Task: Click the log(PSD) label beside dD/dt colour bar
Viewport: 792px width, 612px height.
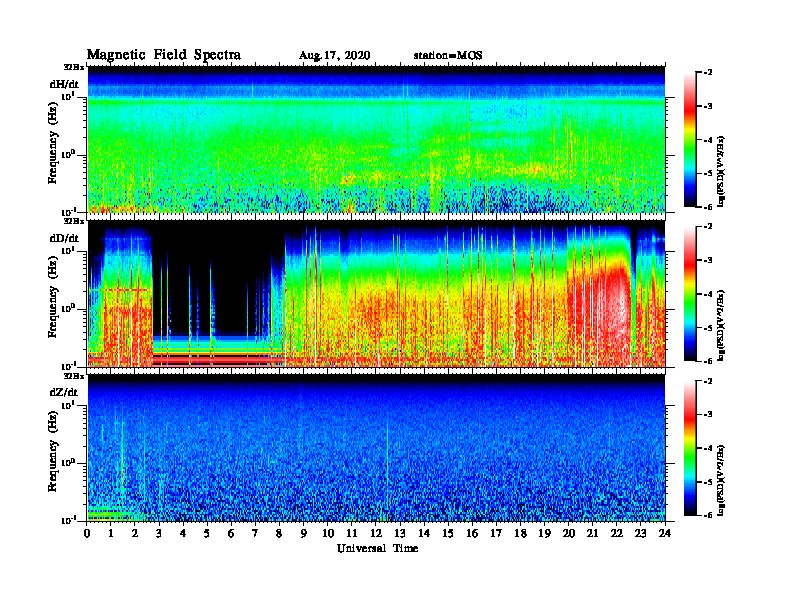Action: 721,325
